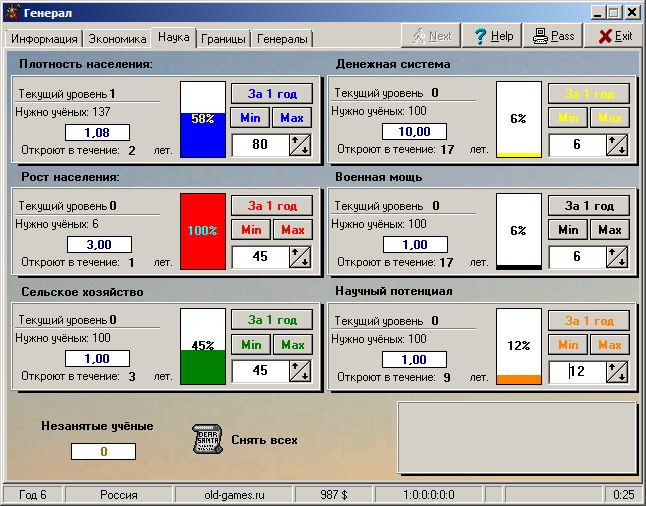The width and height of the screenshot is (646, 506).
Task: Click the stepper arrows for Сельское хозяйство
Action: (x=300, y=371)
